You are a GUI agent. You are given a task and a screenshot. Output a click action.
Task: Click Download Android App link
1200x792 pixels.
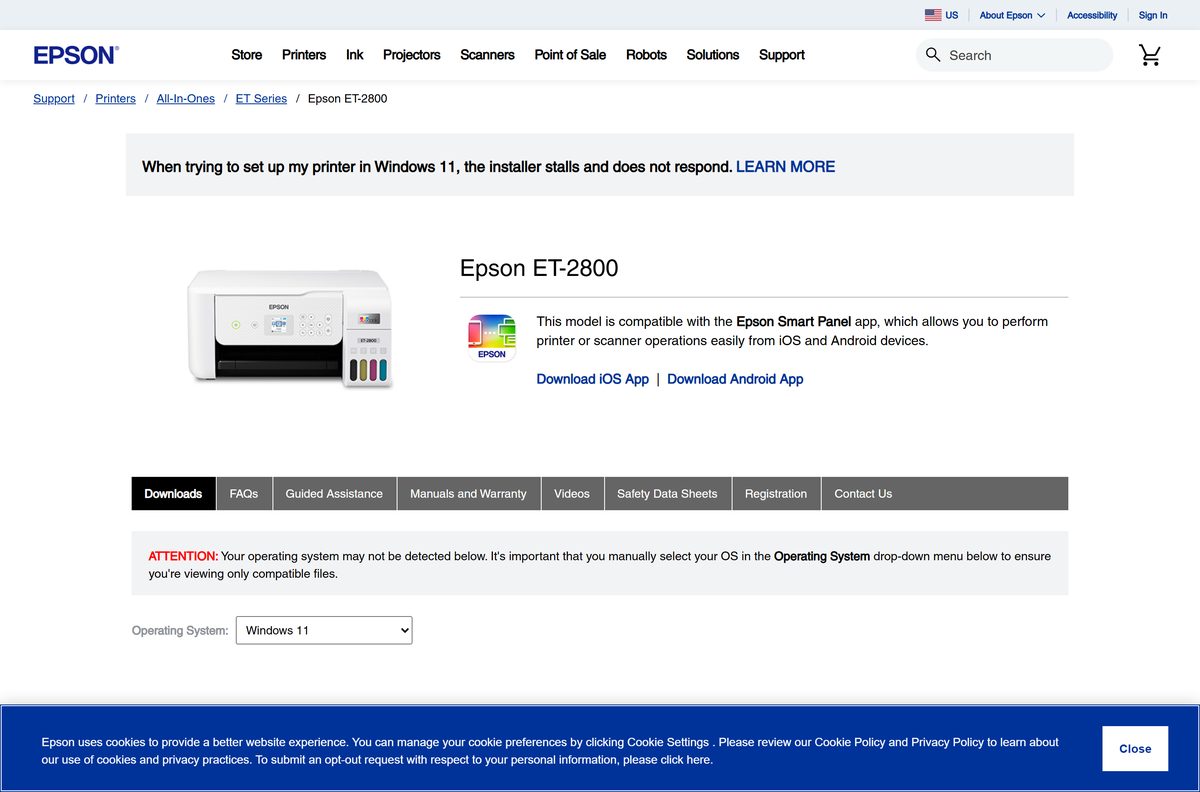735,379
